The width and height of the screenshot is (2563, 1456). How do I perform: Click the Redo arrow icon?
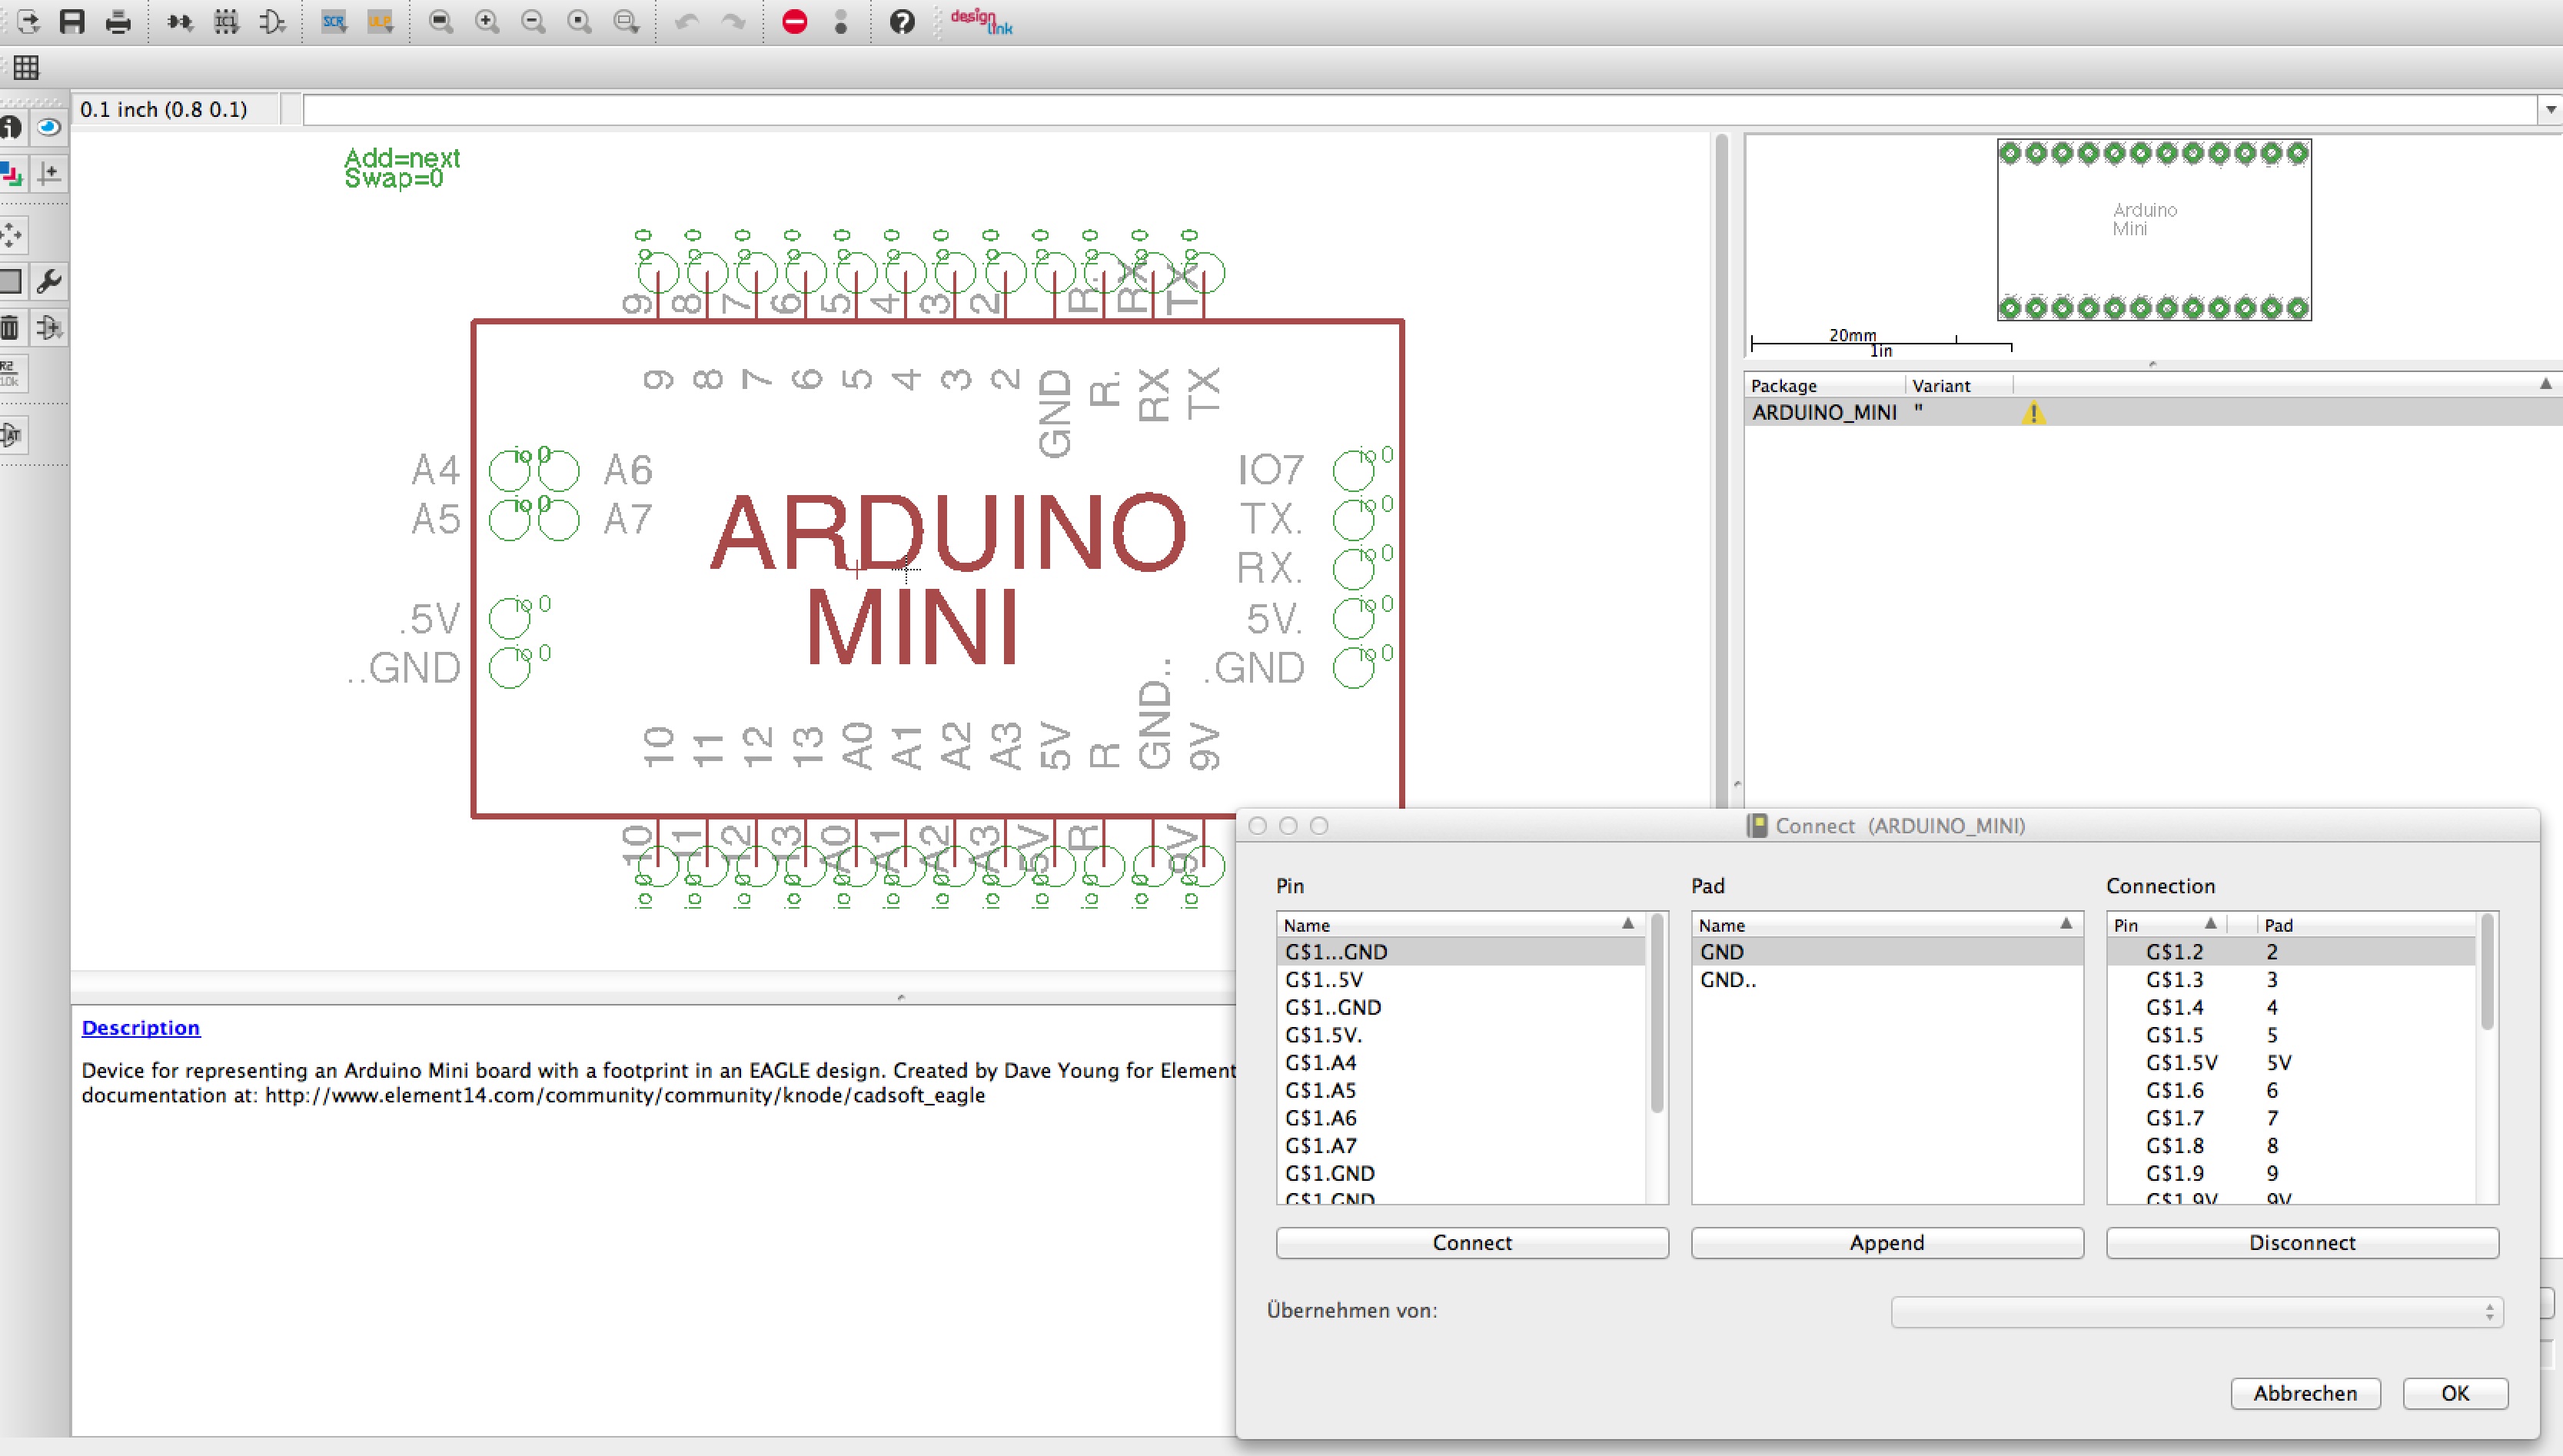coord(734,21)
